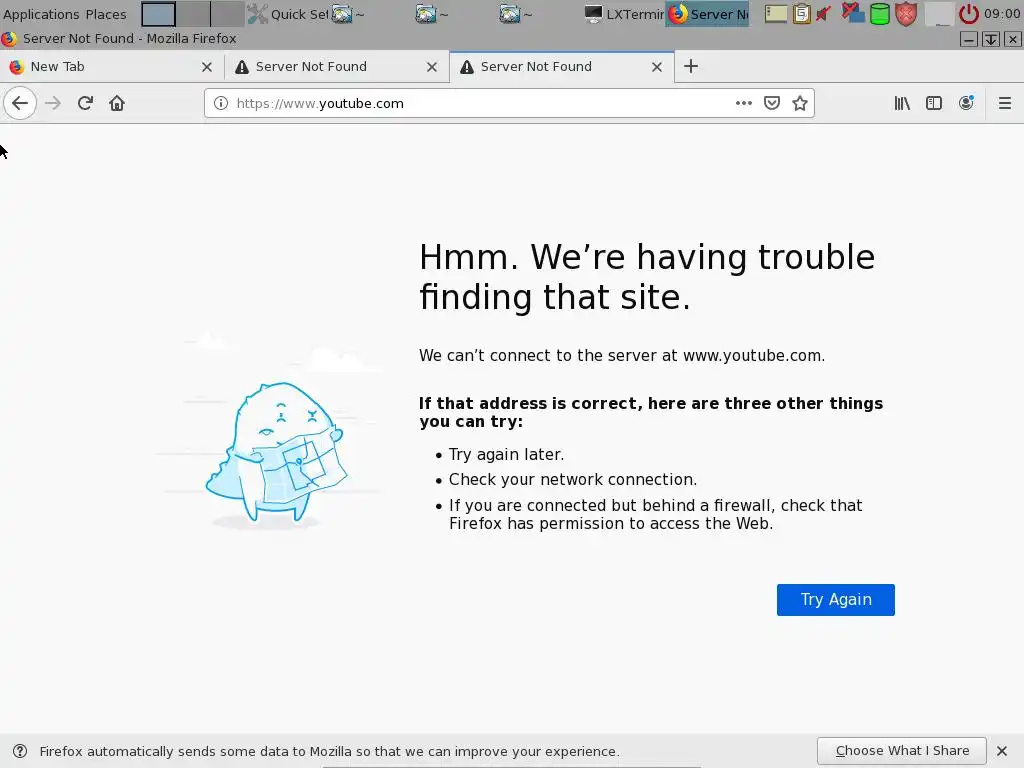Click the confused dinosaur illustration
Image resolution: width=1024 pixels, height=768 pixels.
pos(276,453)
